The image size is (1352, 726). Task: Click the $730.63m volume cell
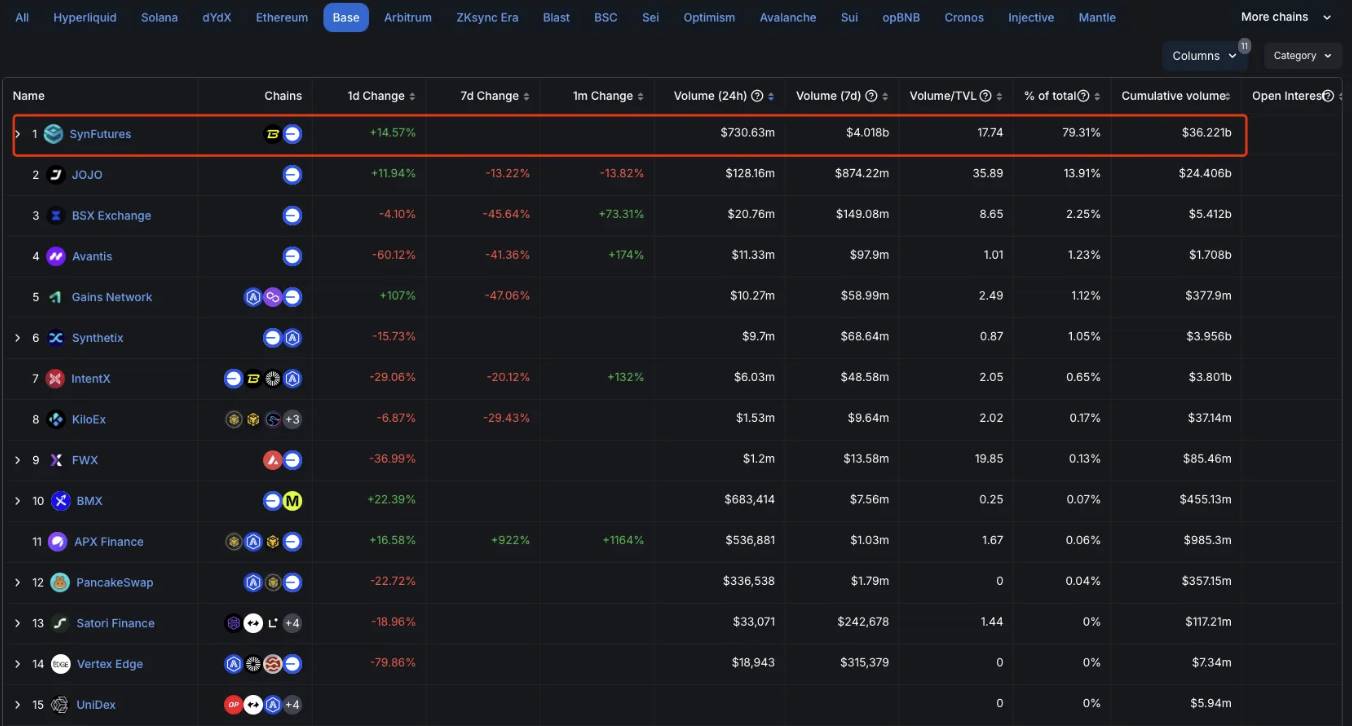[x=747, y=134]
